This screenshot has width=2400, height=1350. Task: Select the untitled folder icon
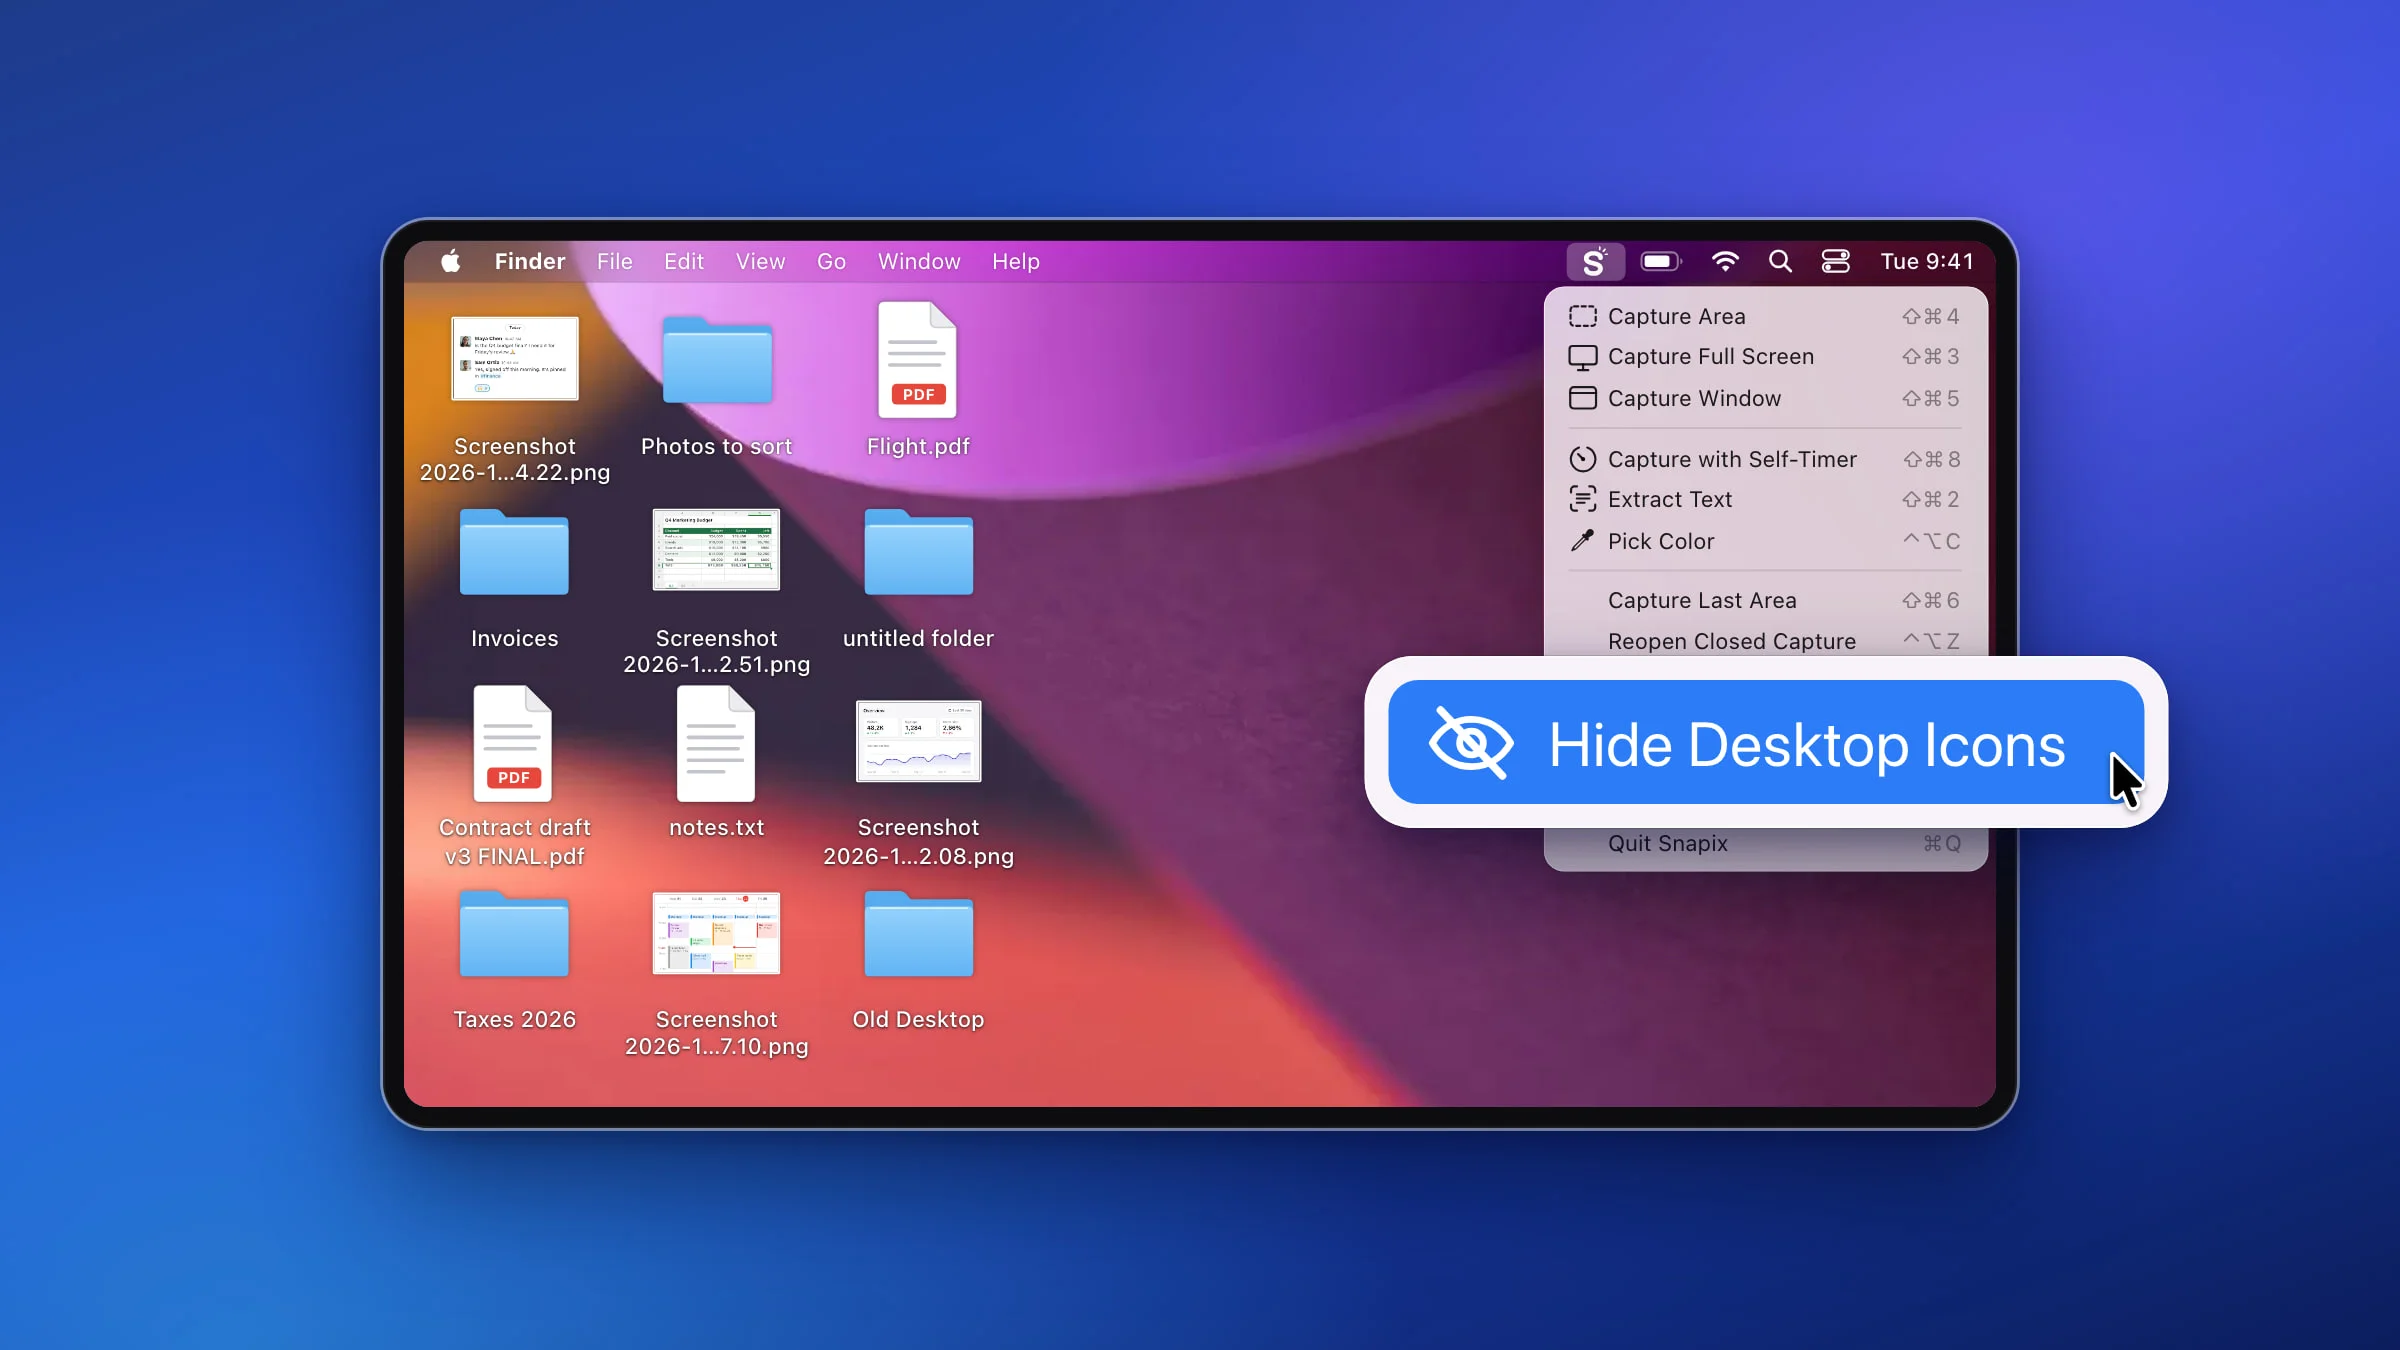point(918,552)
